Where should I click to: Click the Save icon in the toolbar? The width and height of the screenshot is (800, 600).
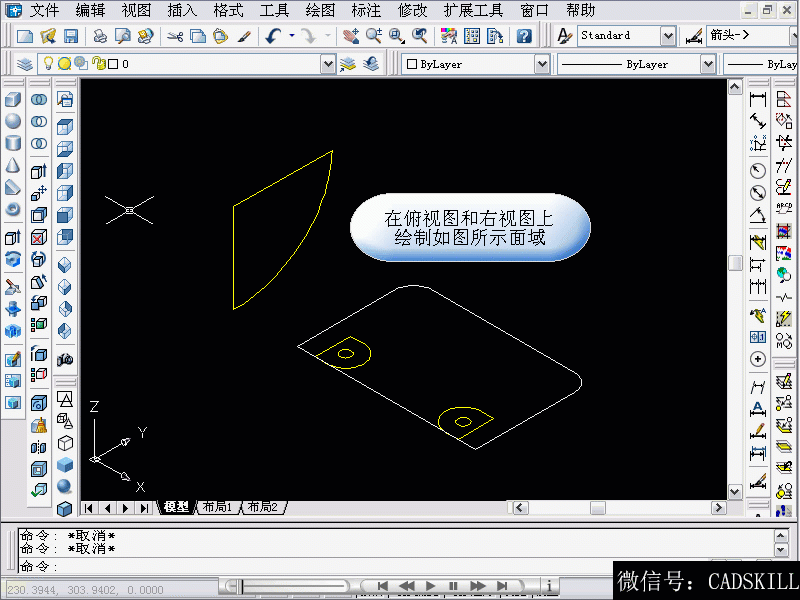point(71,36)
